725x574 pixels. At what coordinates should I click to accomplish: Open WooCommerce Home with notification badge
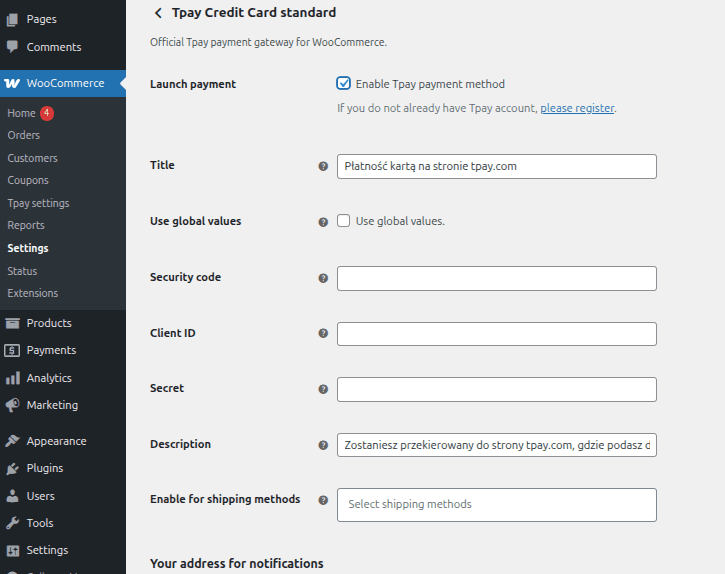pyautogui.click(x=21, y=113)
